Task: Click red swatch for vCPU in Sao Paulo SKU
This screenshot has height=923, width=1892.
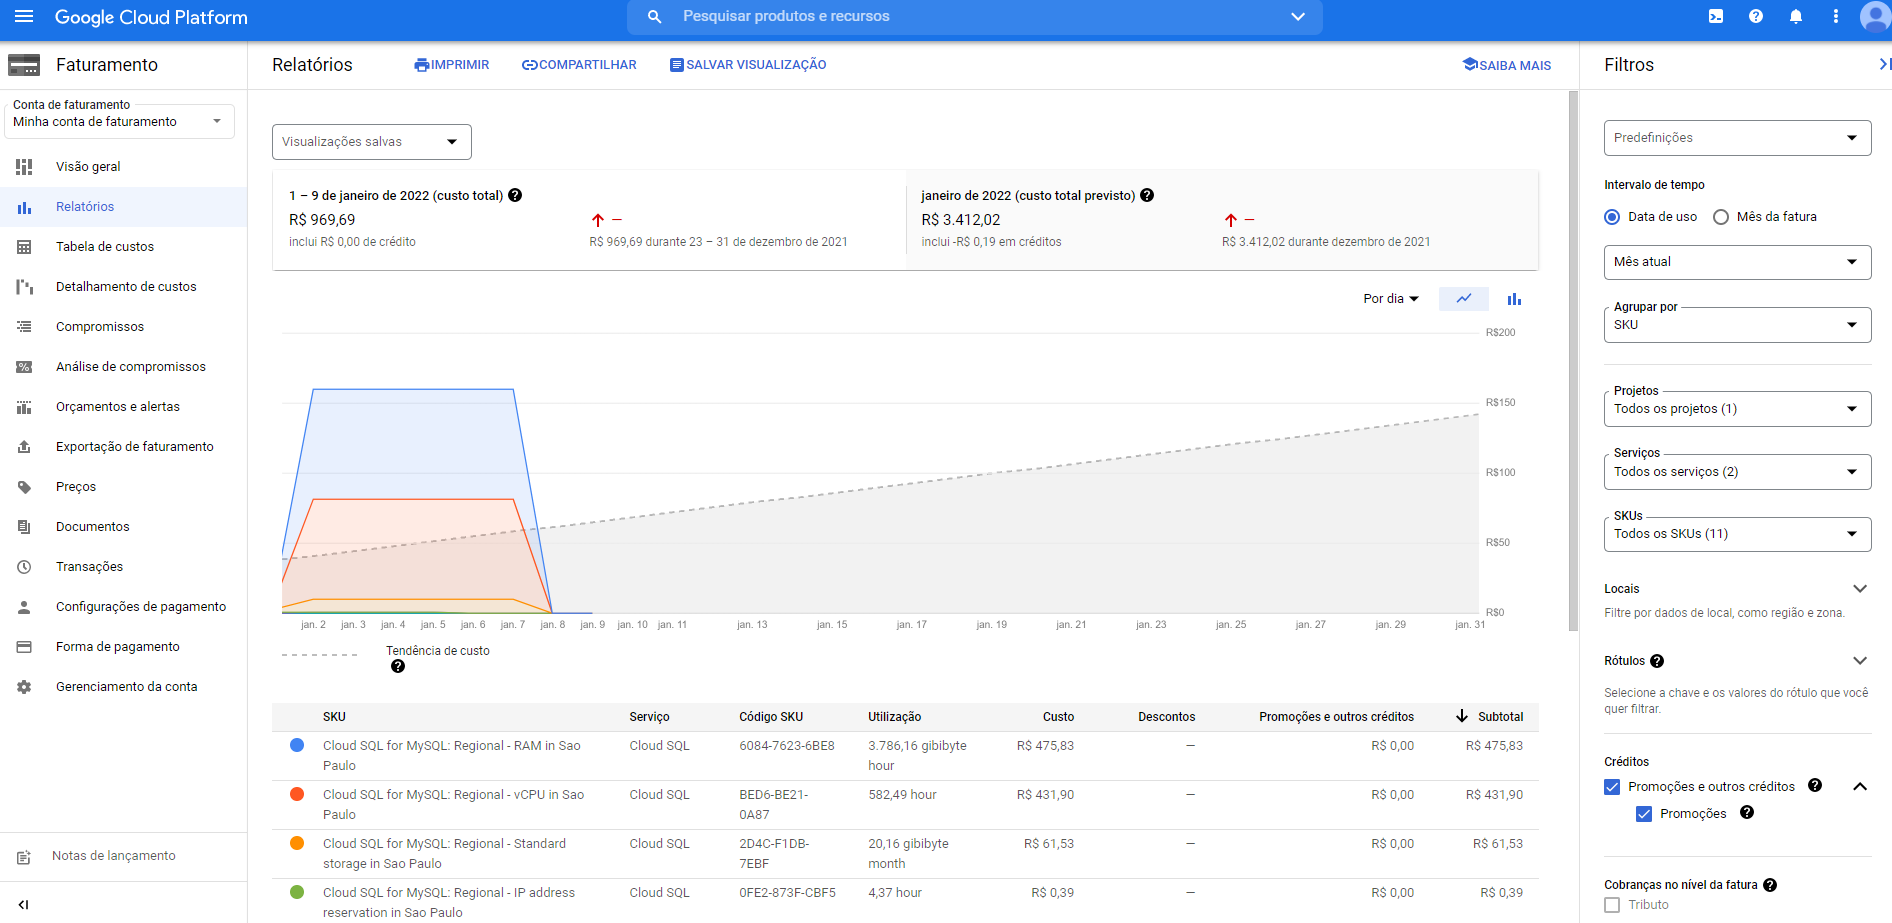Action: tap(297, 794)
